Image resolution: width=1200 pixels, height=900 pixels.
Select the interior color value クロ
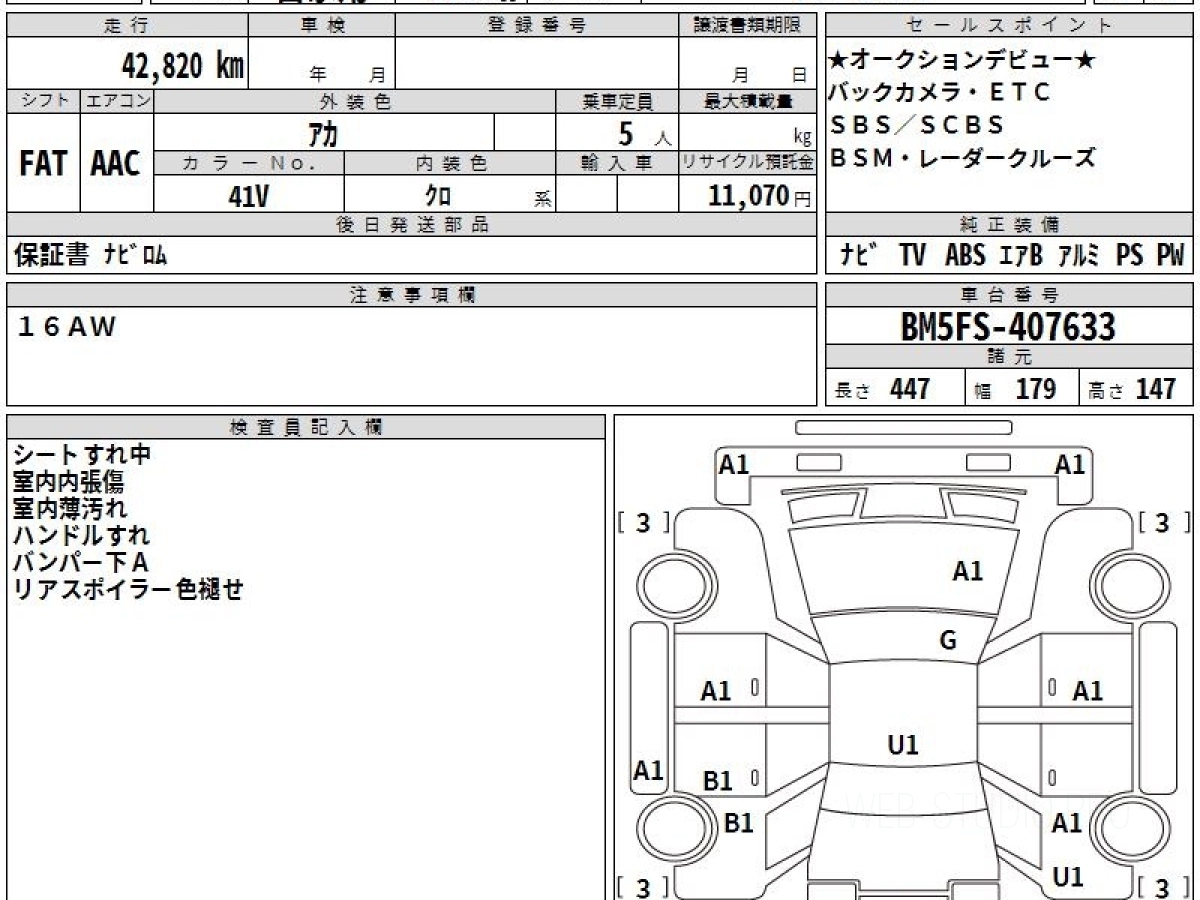pos(437,195)
